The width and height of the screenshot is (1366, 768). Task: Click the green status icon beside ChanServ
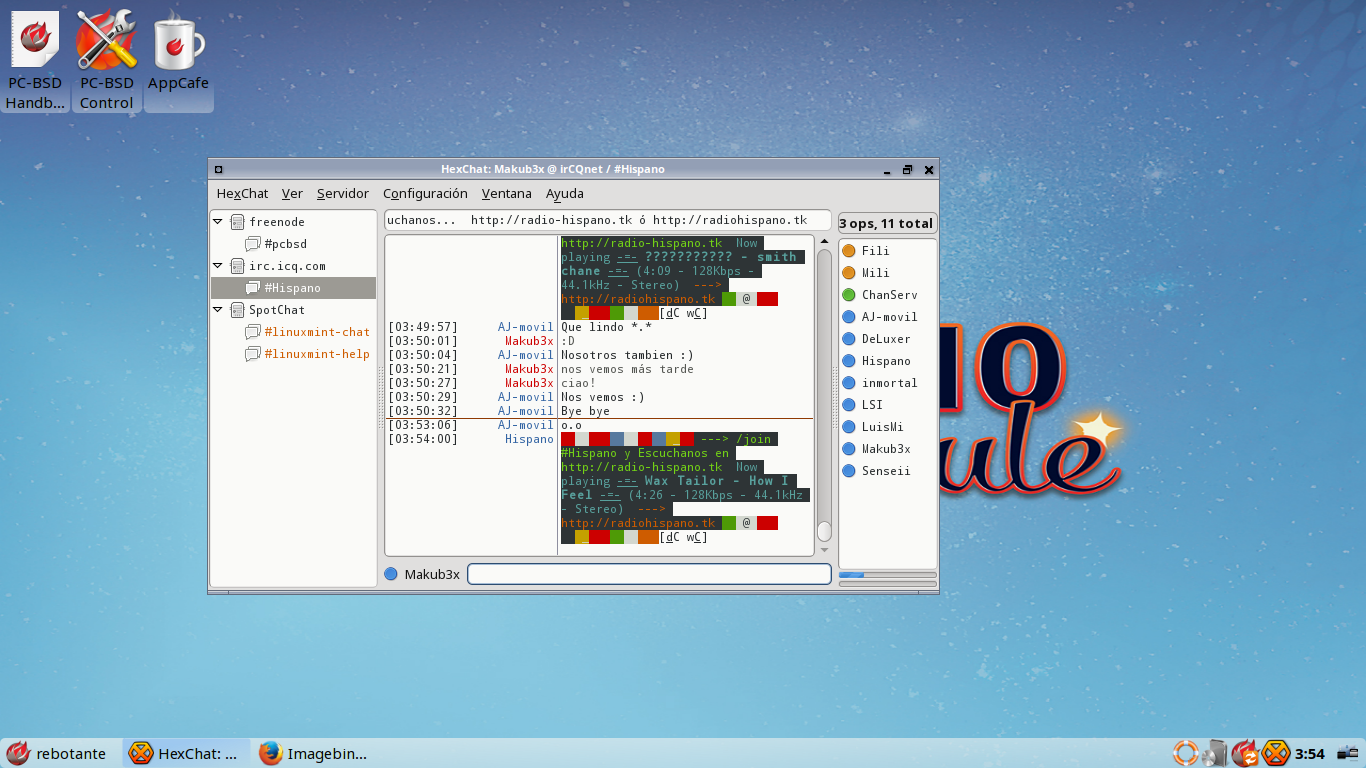(x=849, y=295)
